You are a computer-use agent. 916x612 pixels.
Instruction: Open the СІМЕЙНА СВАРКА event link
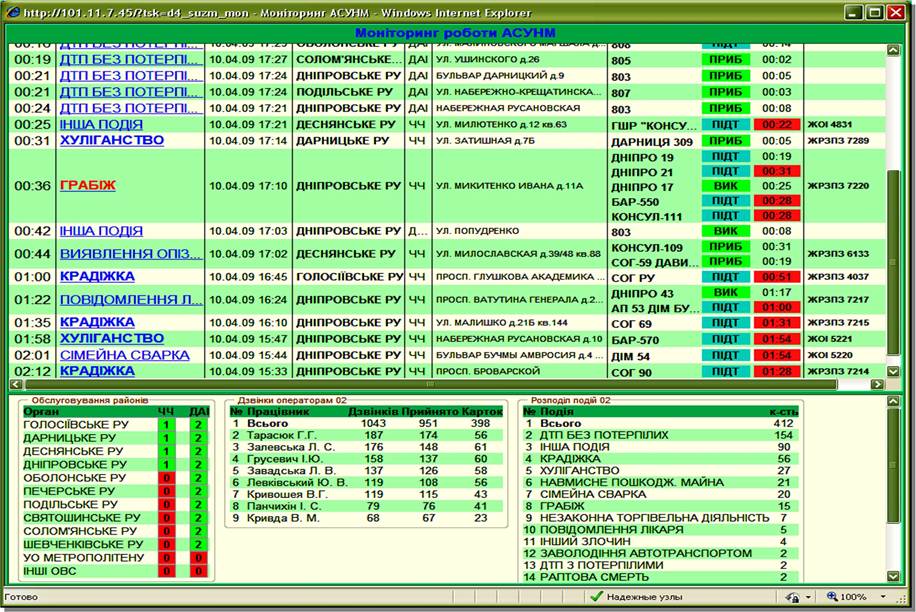click(x=124, y=355)
